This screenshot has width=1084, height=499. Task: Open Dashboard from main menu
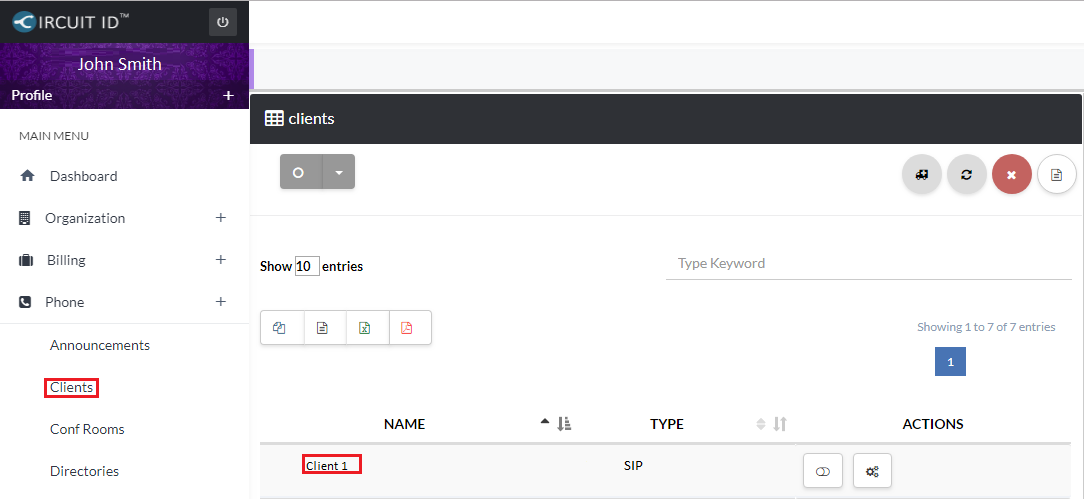83,176
